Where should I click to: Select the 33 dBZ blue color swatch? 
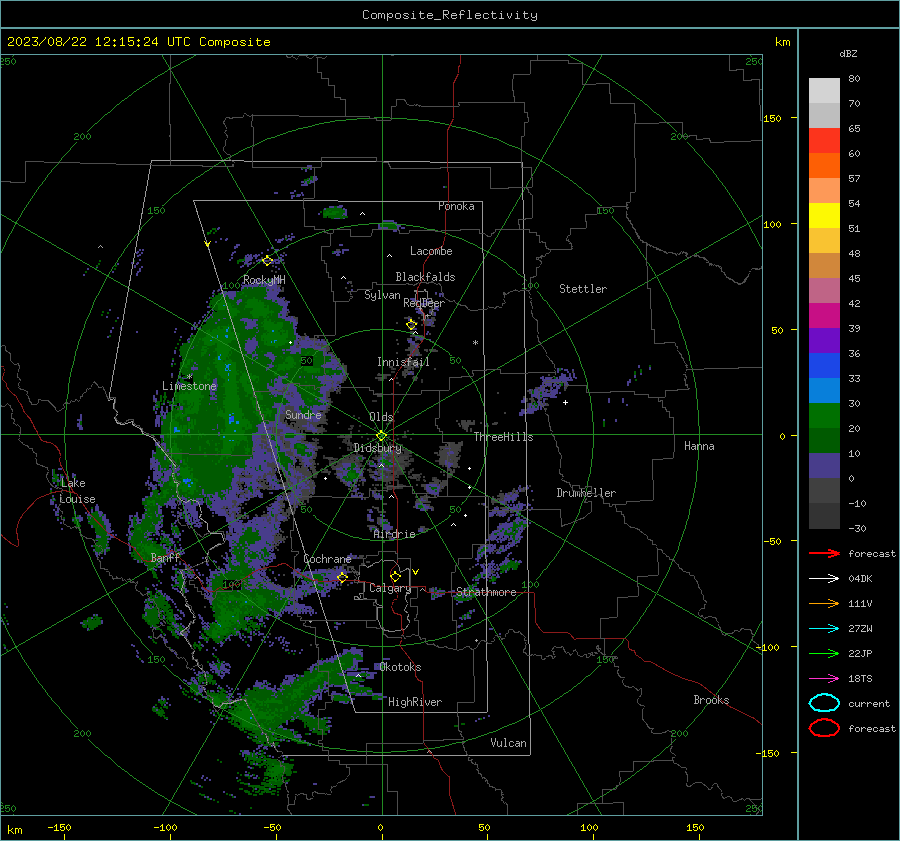[x=824, y=390]
